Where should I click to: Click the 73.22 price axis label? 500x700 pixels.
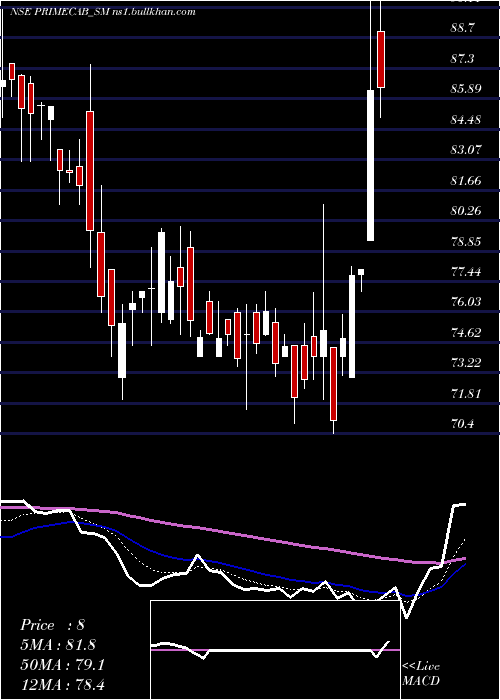click(x=467, y=362)
